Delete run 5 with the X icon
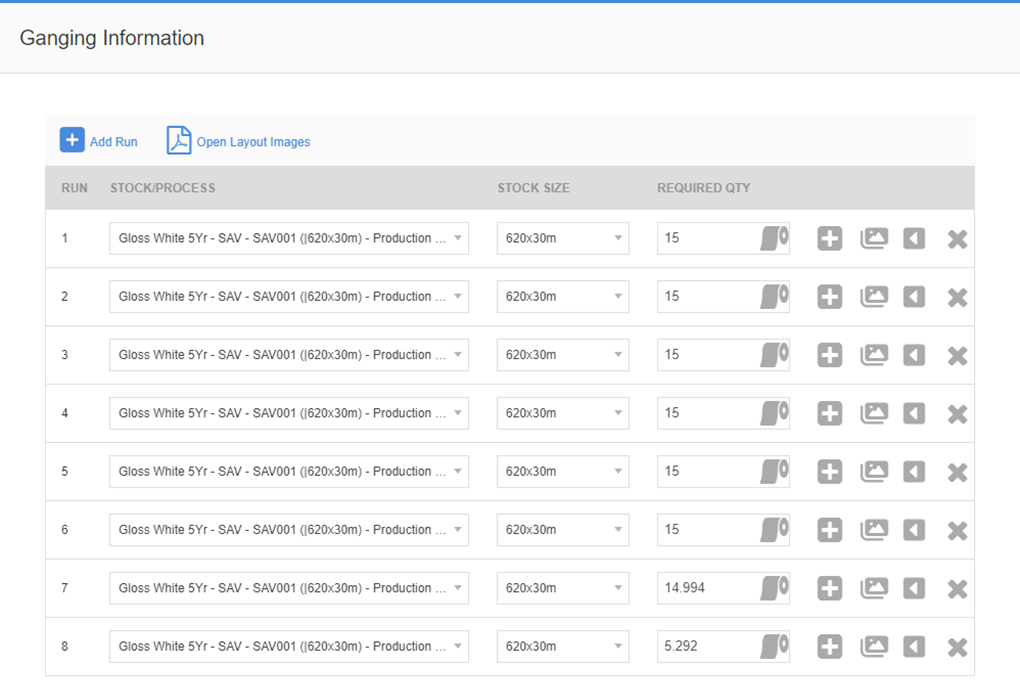The width and height of the screenshot is (1020, 691). point(957,472)
